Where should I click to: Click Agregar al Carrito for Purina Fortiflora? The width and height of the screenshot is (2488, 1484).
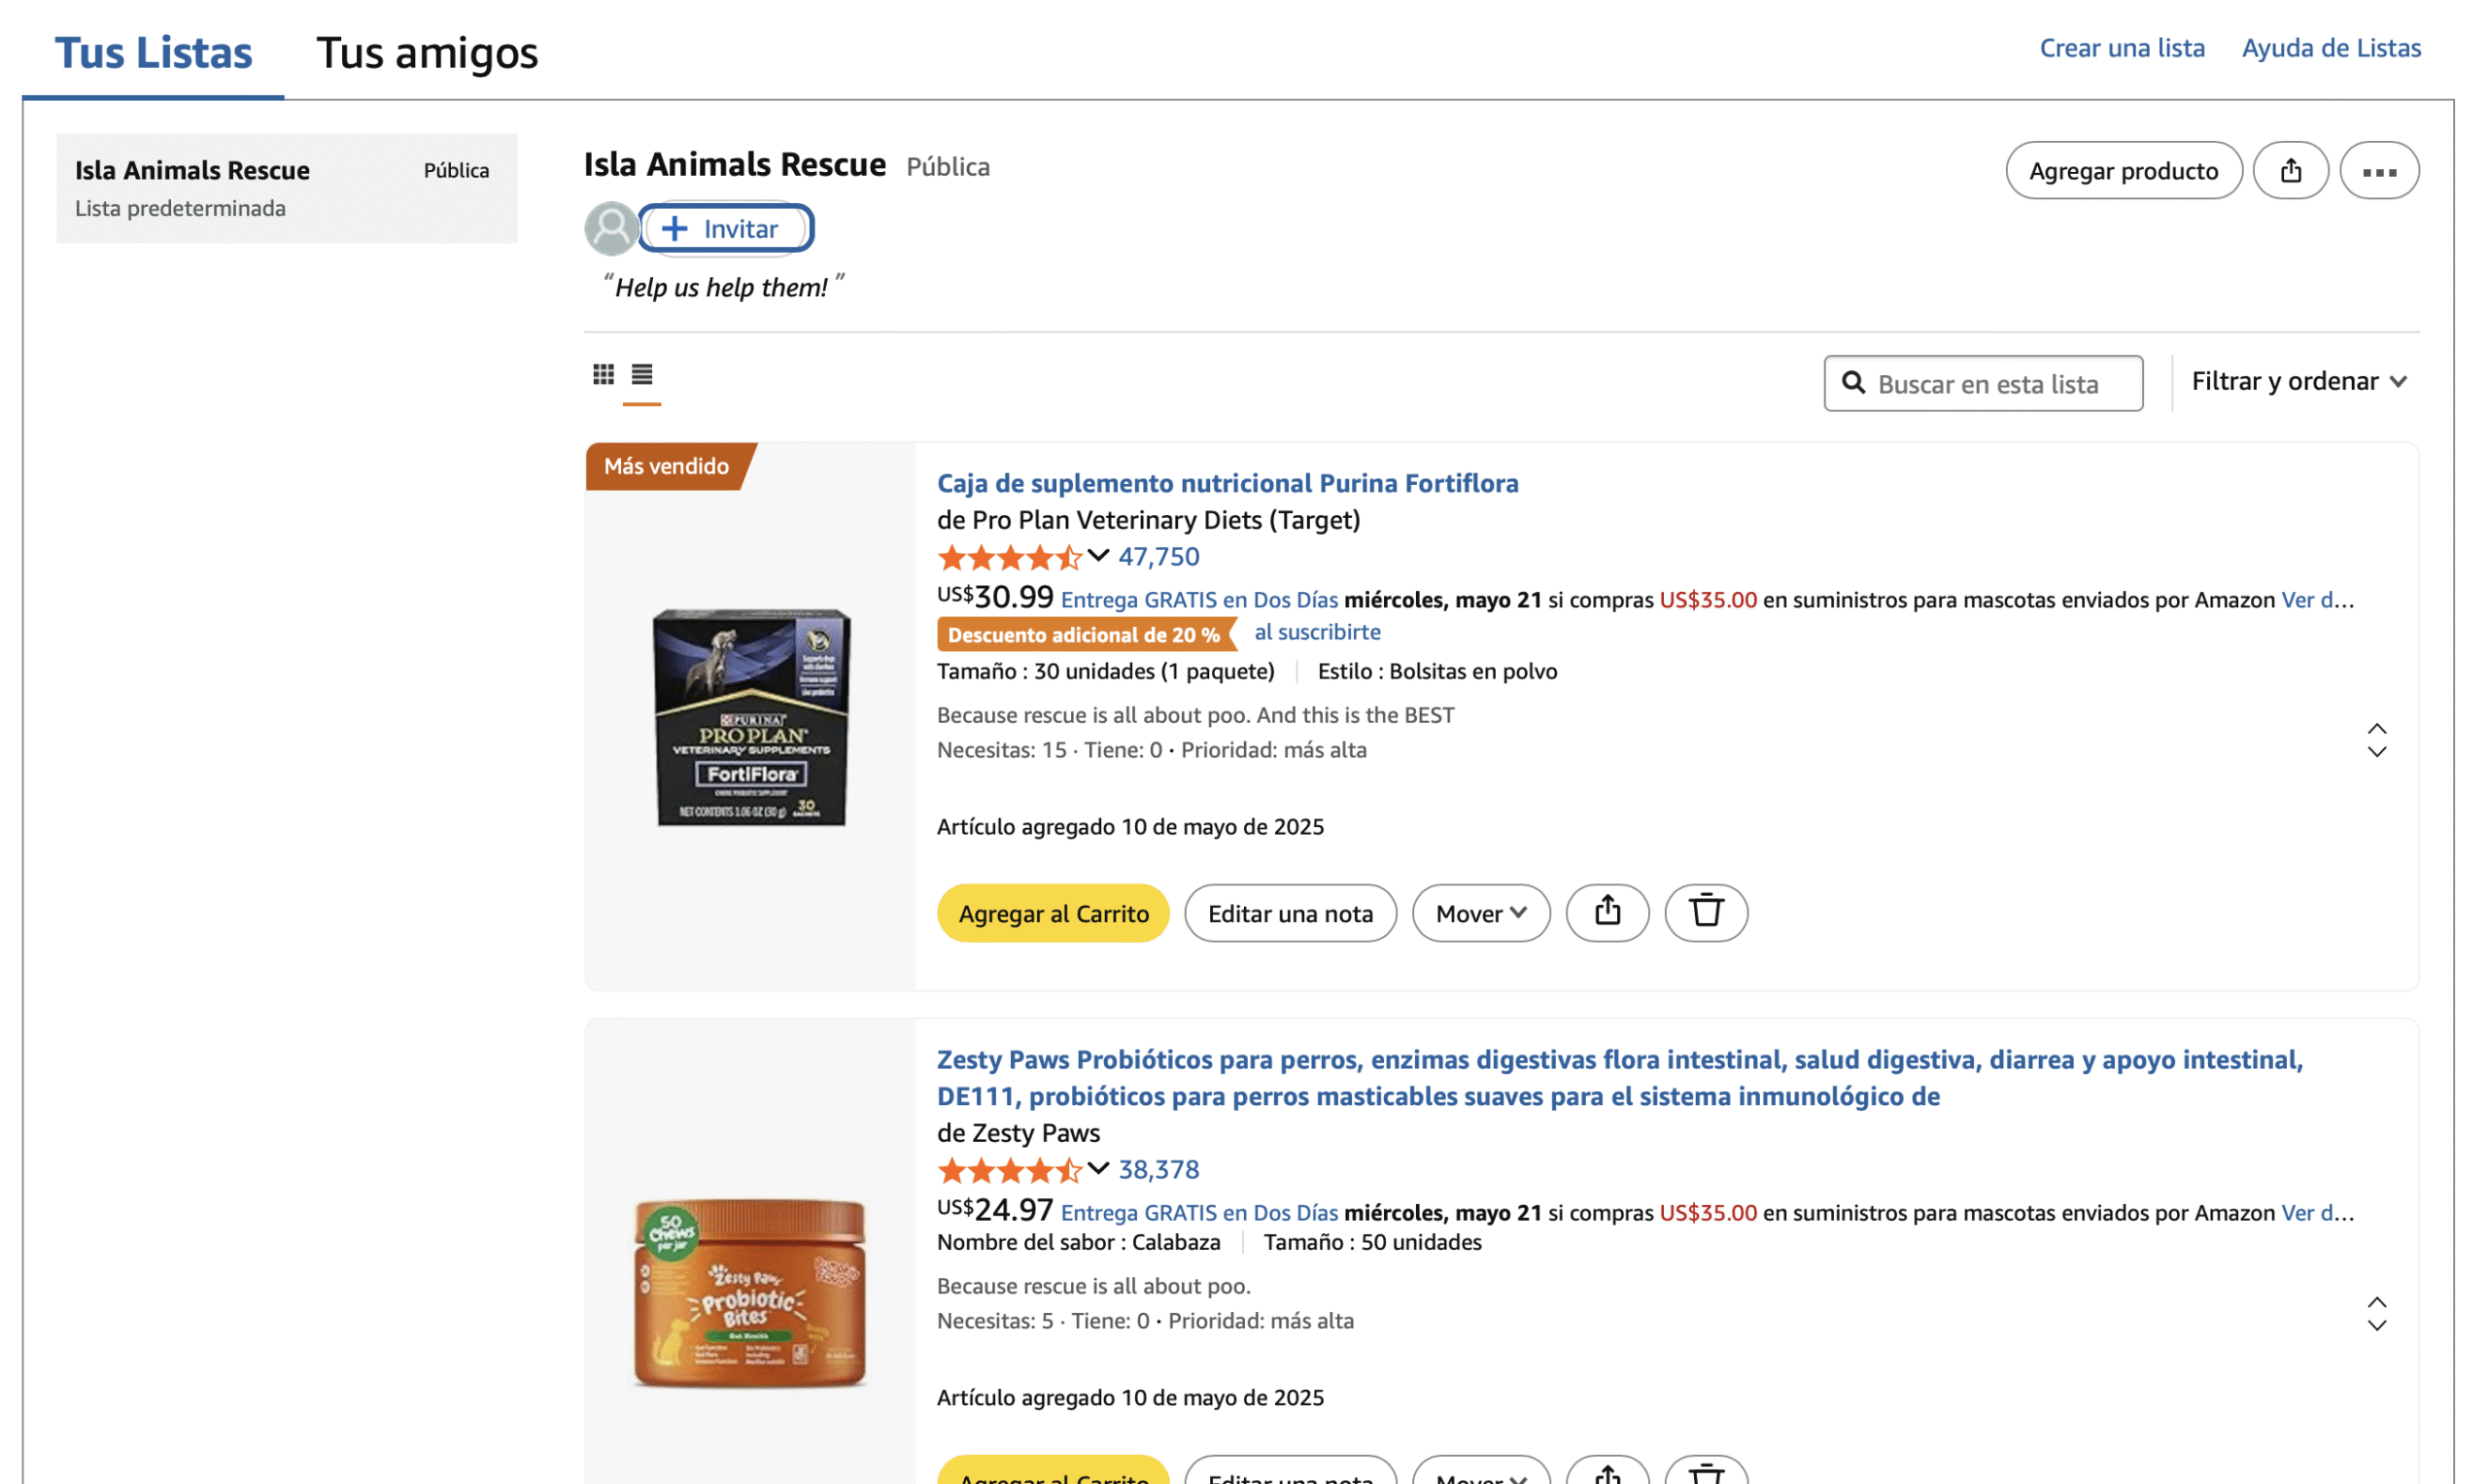(1053, 912)
